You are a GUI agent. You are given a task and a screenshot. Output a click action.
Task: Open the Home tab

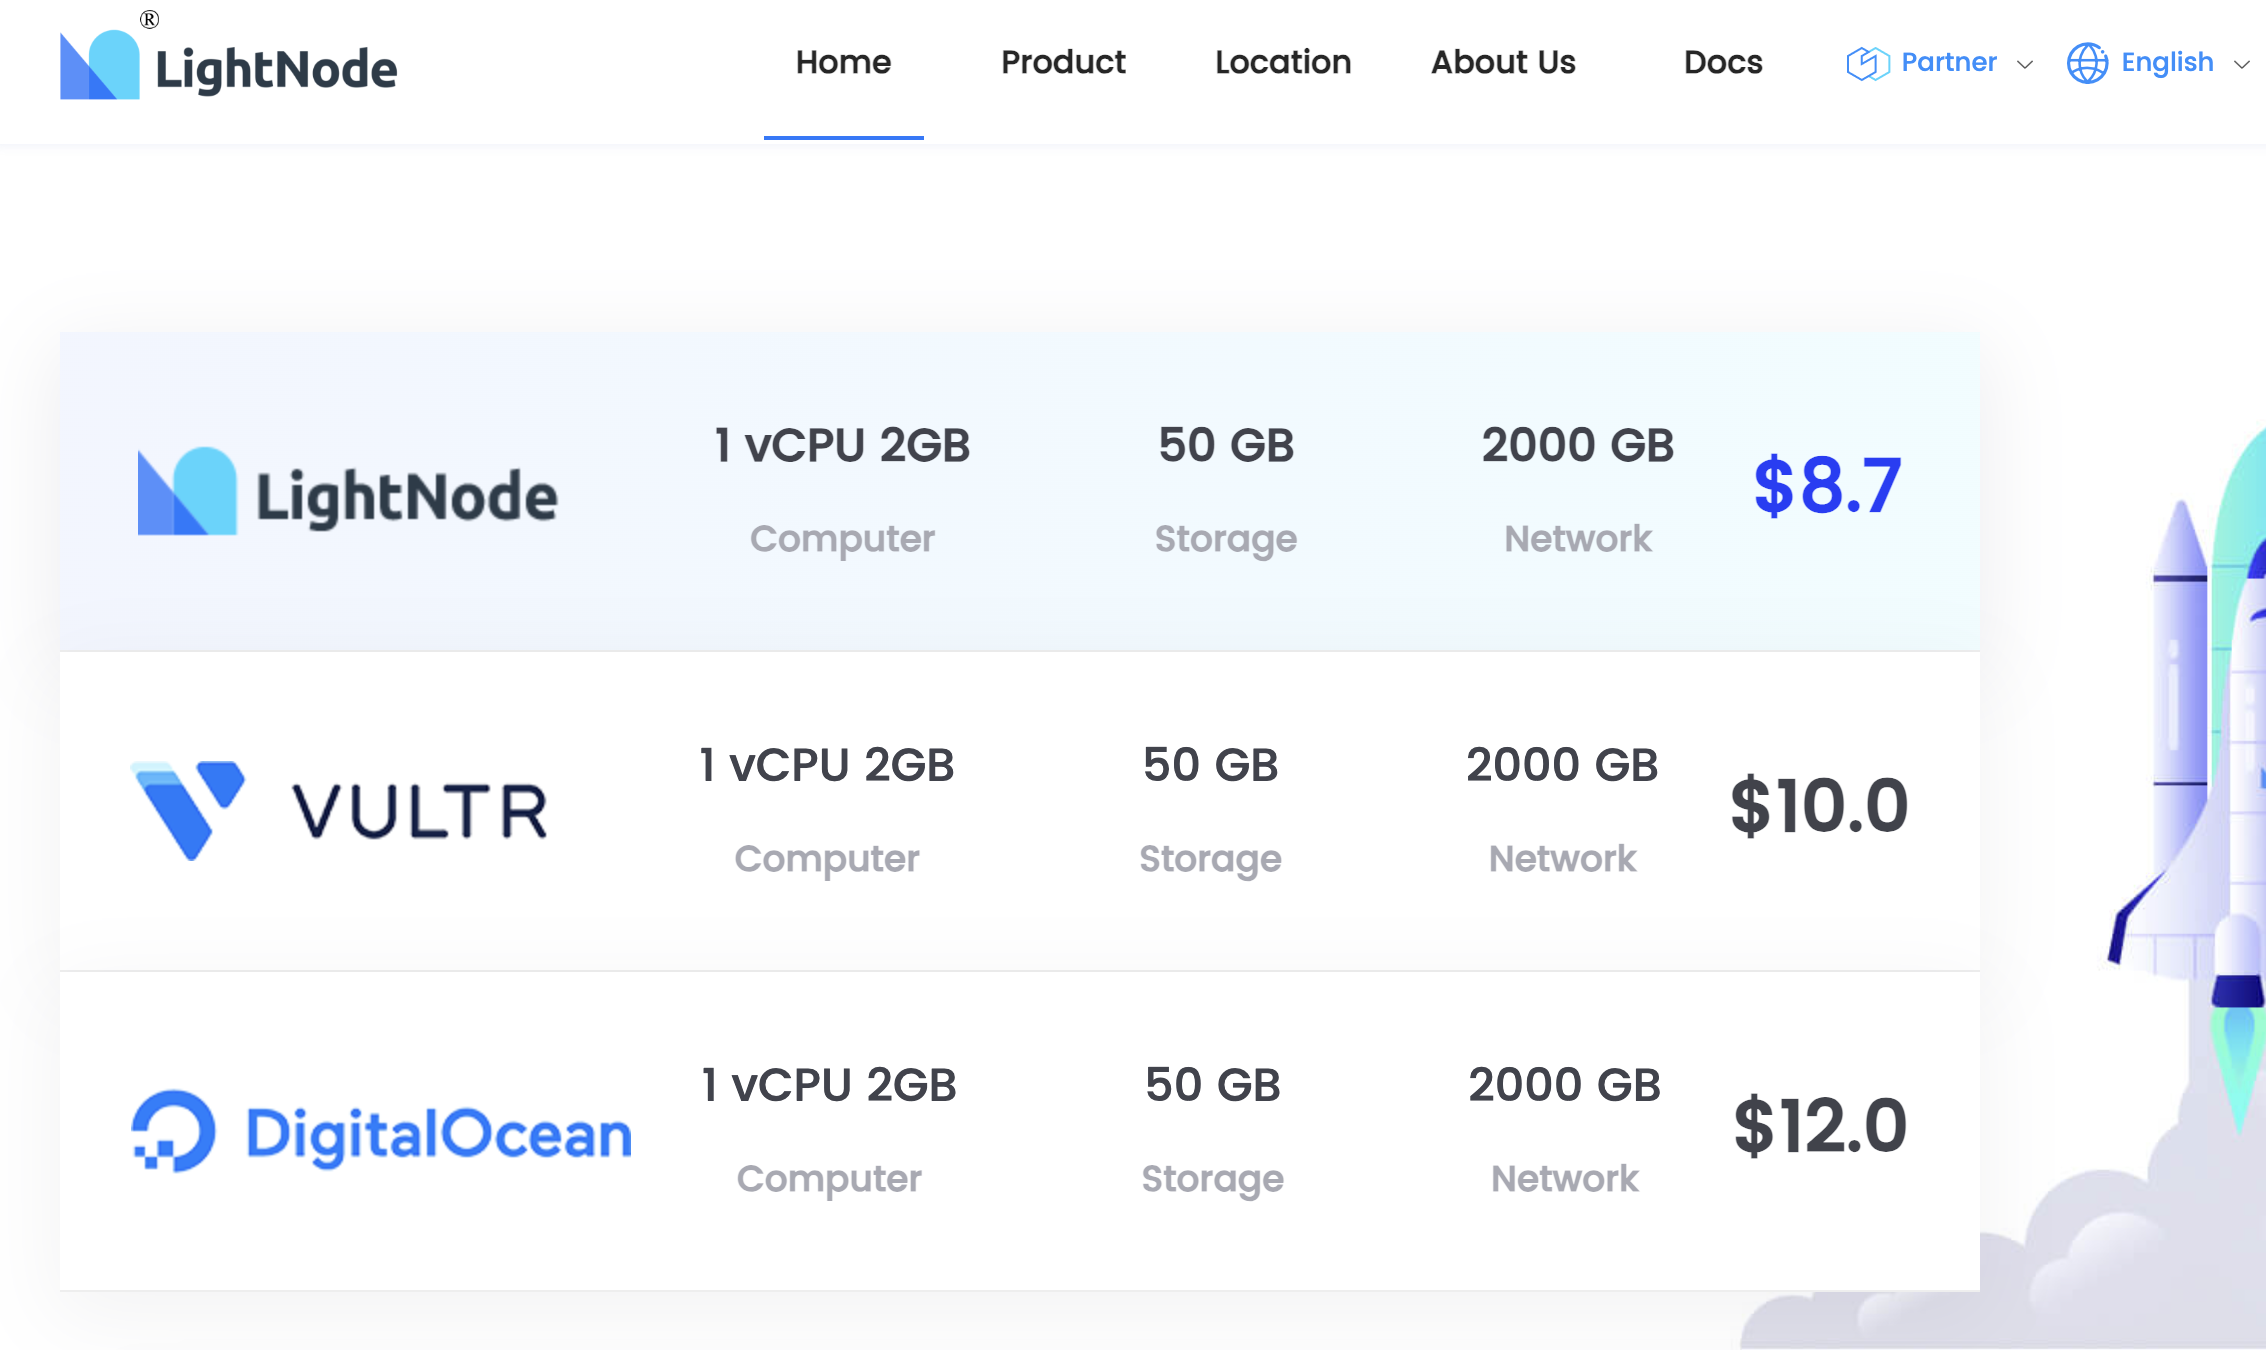click(x=843, y=62)
